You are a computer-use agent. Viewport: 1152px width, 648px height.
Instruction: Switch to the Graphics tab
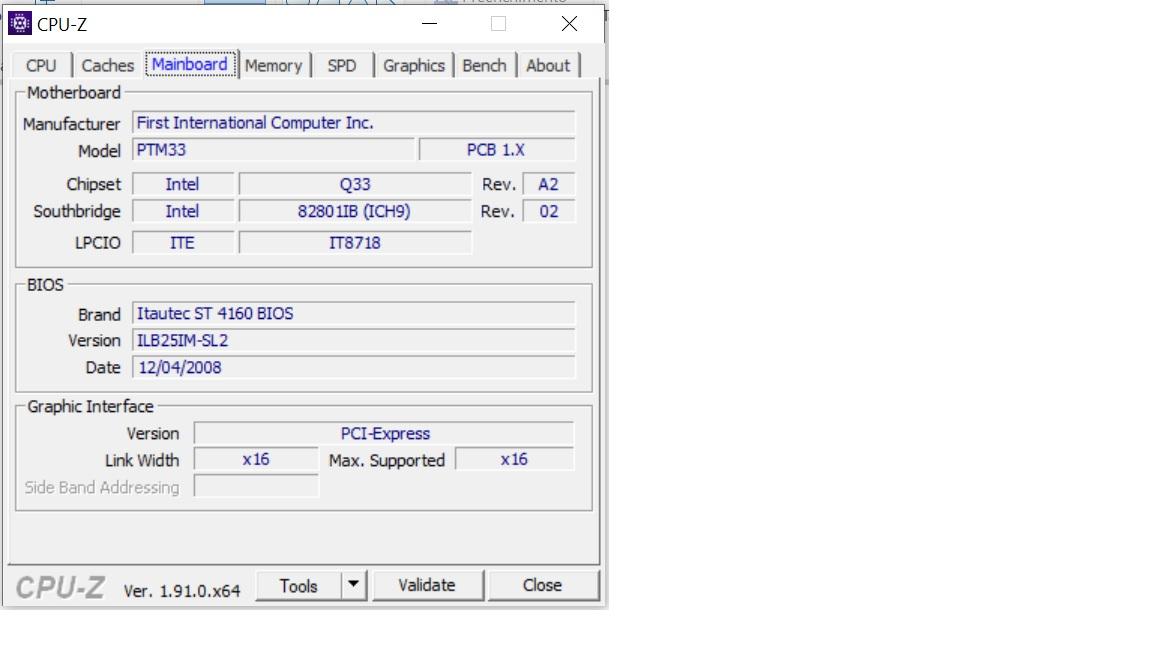click(x=414, y=65)
